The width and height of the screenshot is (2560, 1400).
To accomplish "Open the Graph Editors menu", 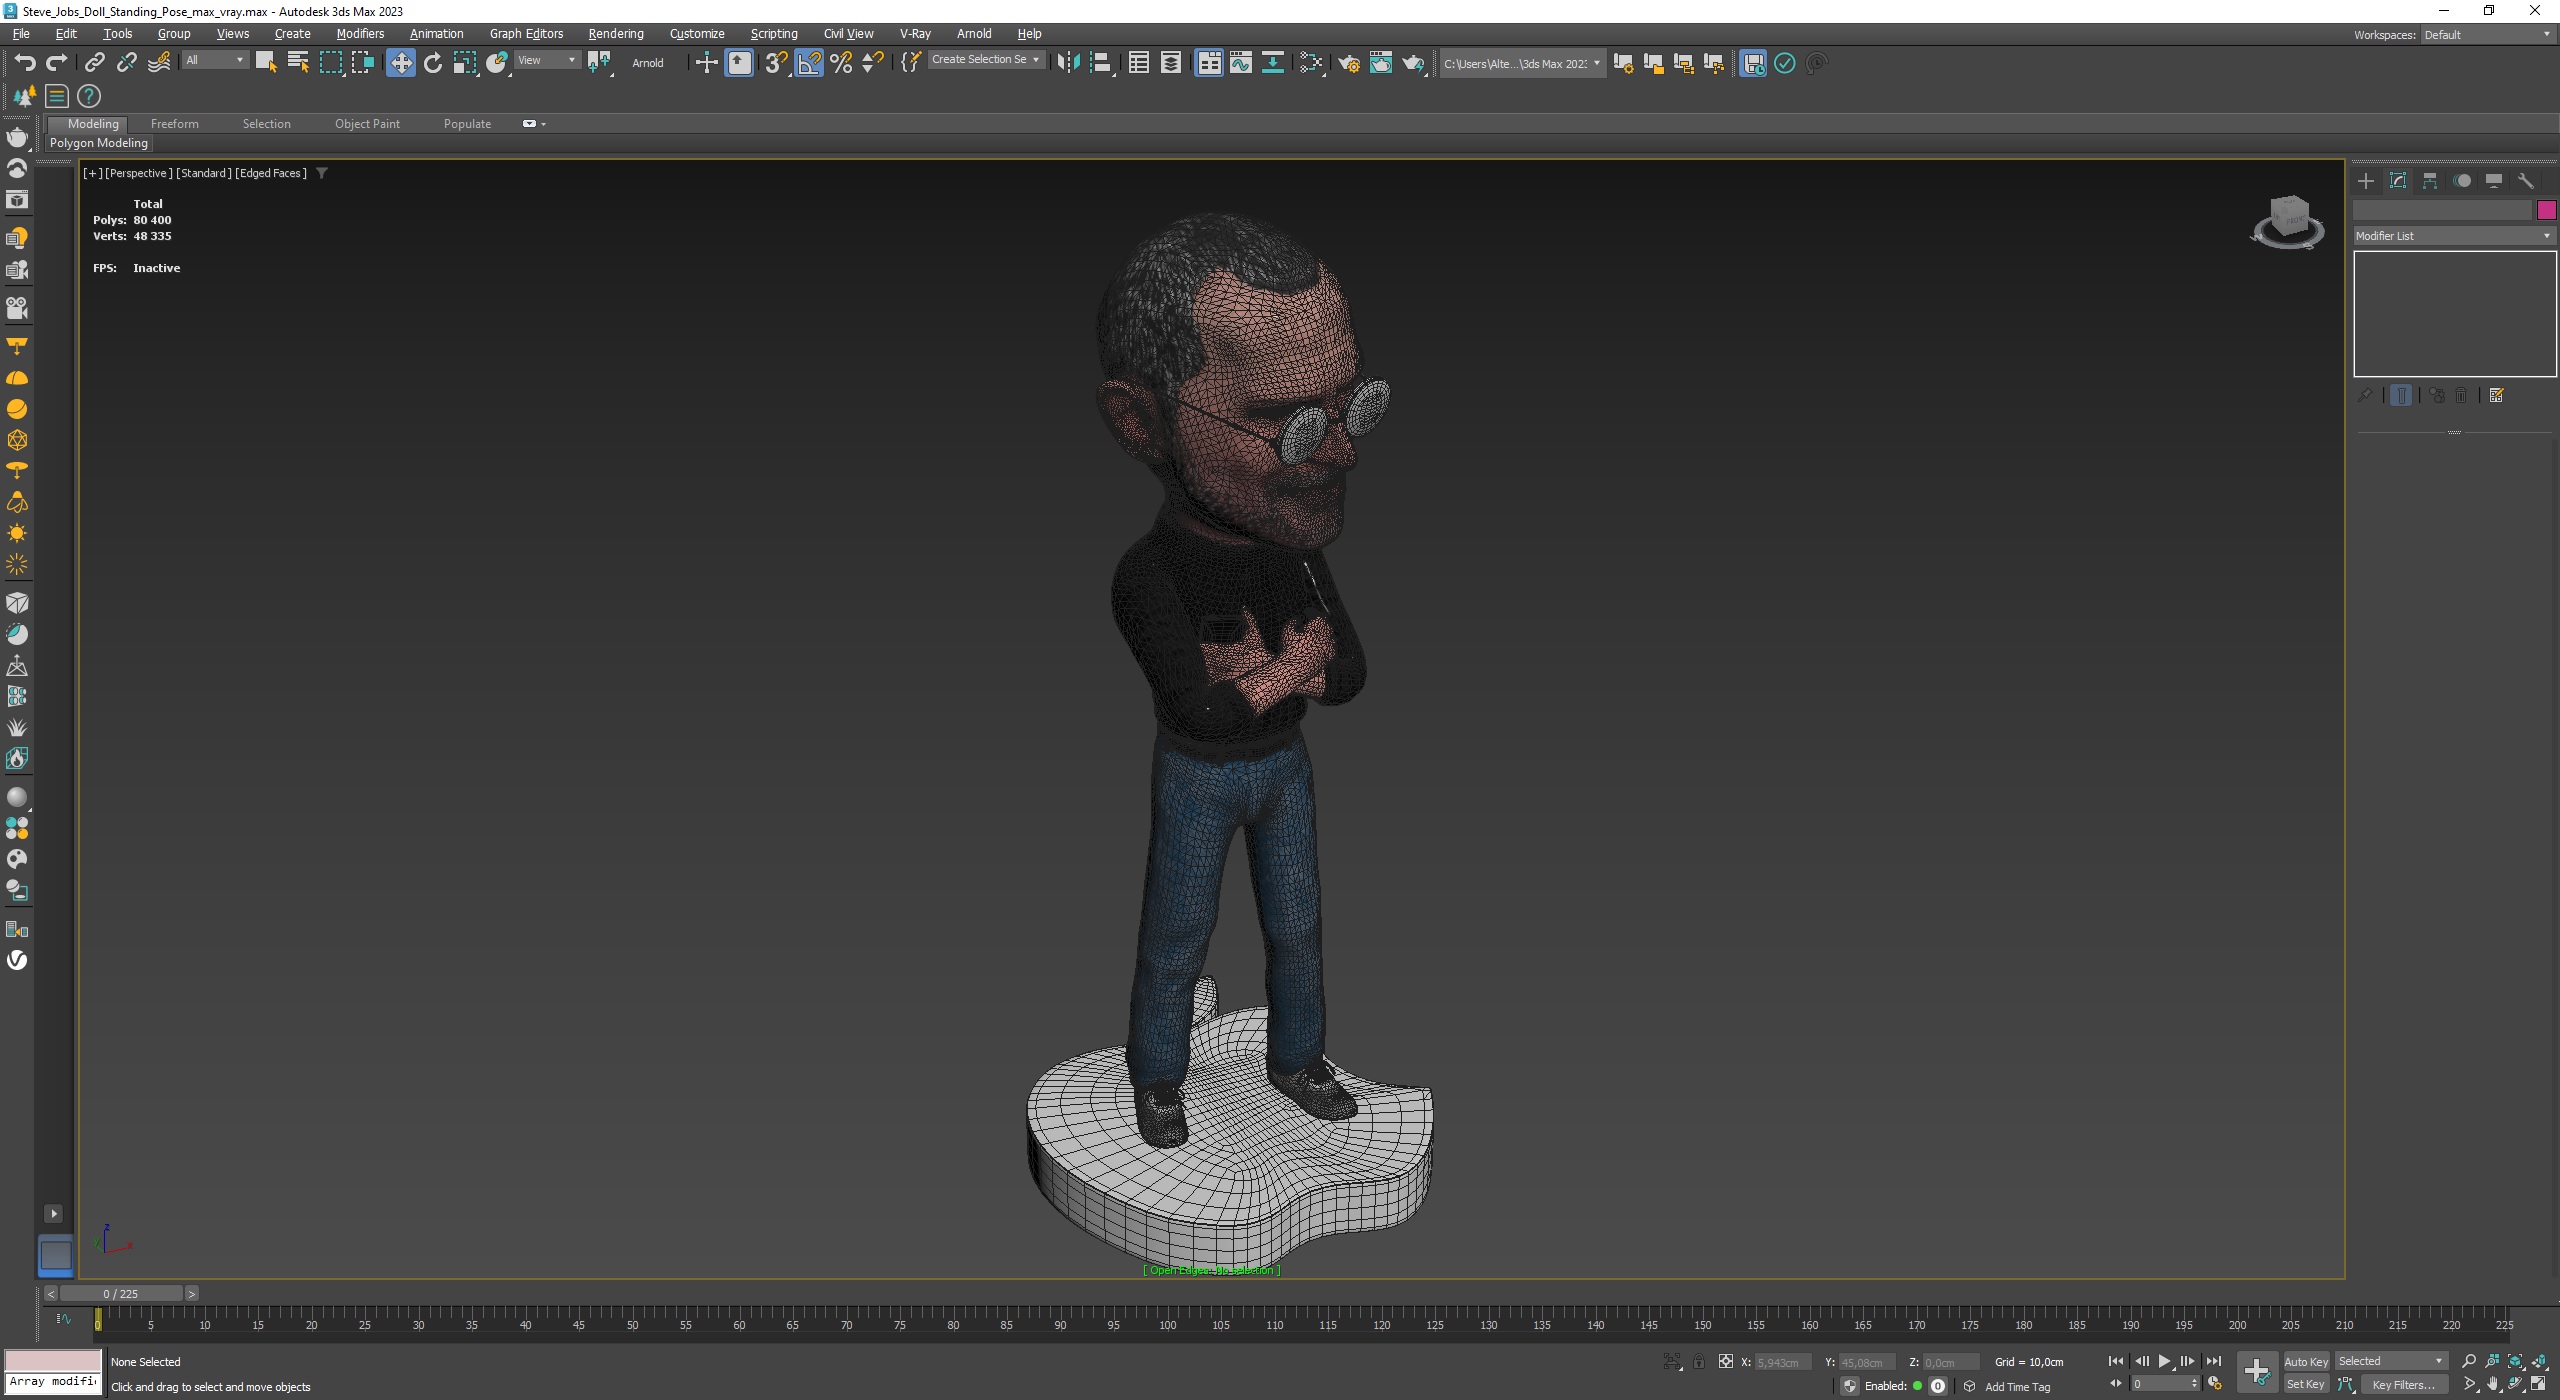I will [x=526, y=34].
